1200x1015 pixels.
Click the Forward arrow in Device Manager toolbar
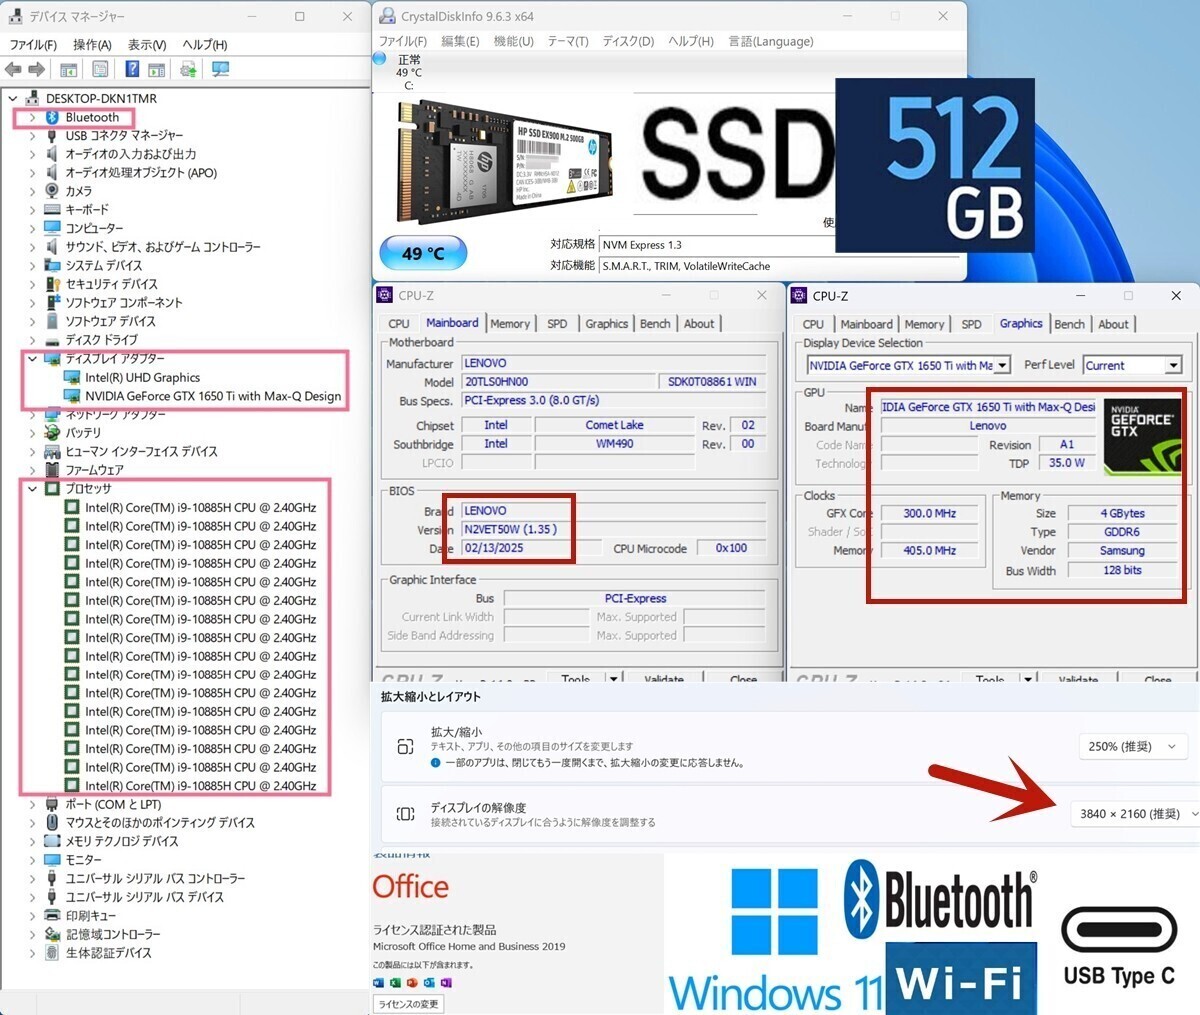[x=36, y=69]
